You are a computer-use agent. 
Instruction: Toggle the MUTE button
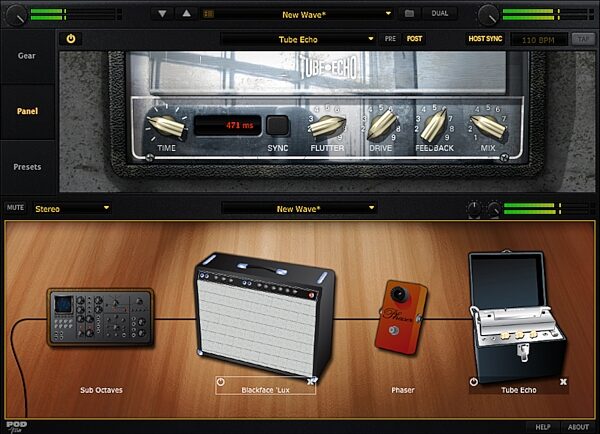[15, 207]
